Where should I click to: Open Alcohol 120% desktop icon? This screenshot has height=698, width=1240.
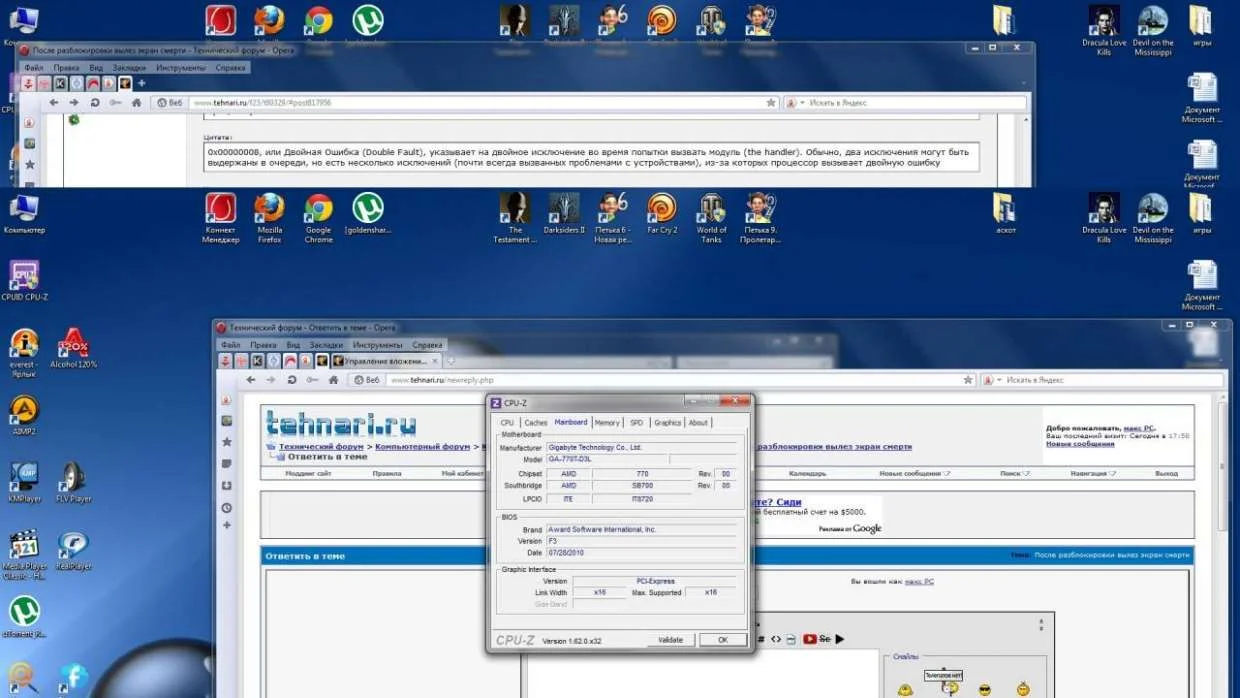tap(73, 349)
